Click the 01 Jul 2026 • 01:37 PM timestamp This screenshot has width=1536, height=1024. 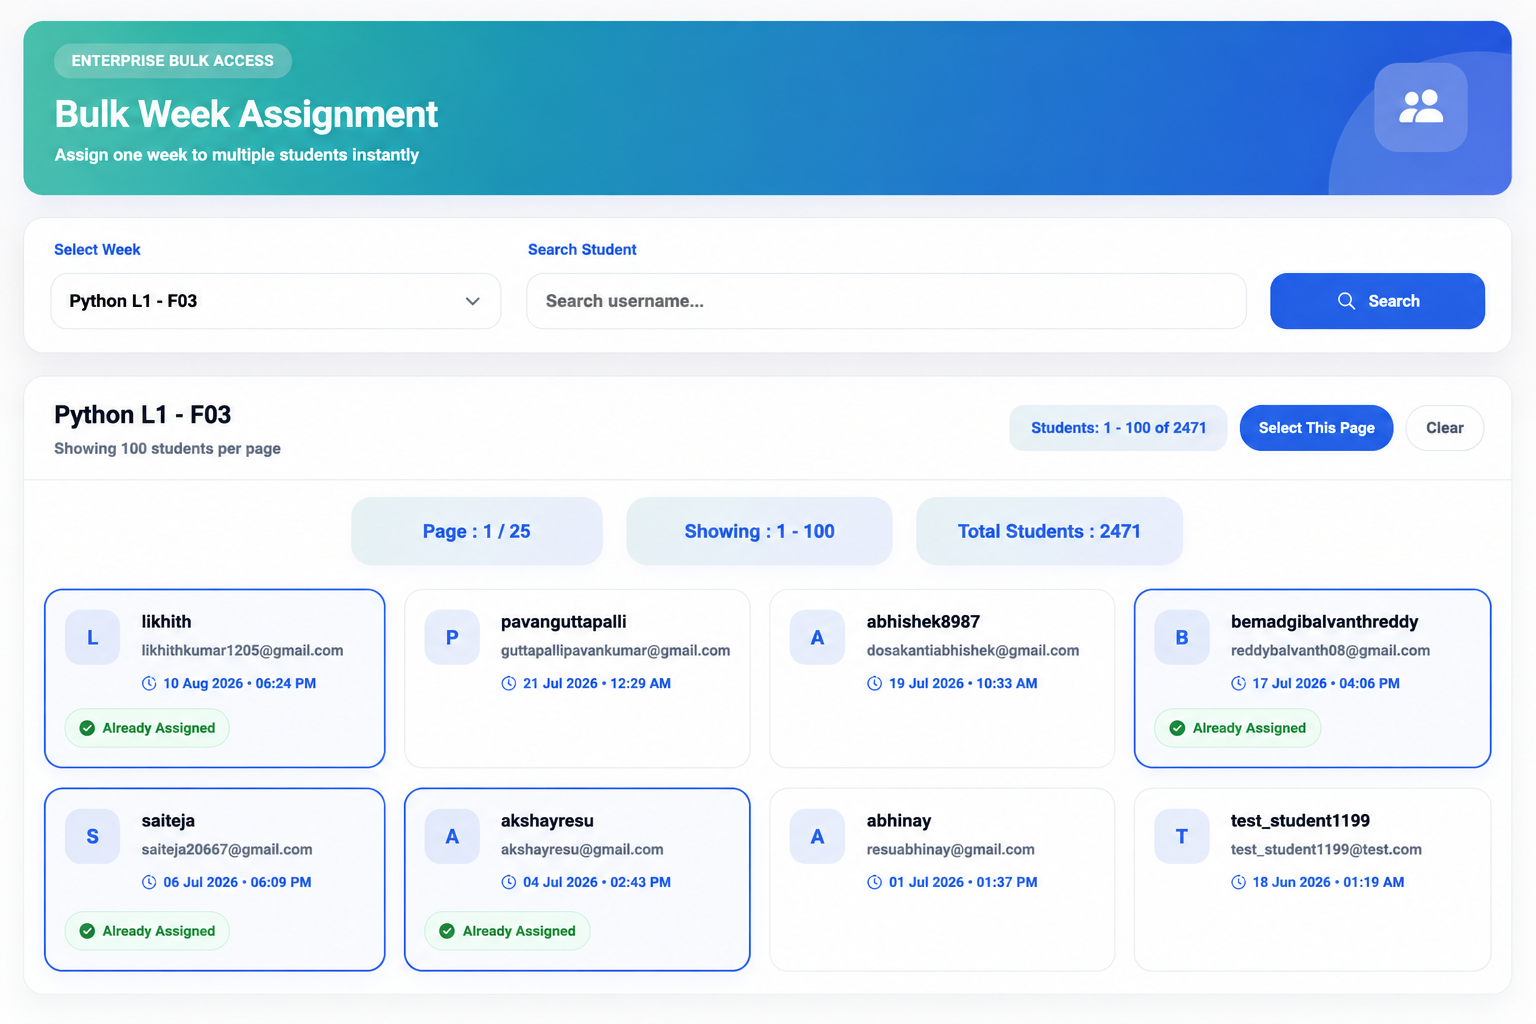pyautogui.click(x=963, y=883)
